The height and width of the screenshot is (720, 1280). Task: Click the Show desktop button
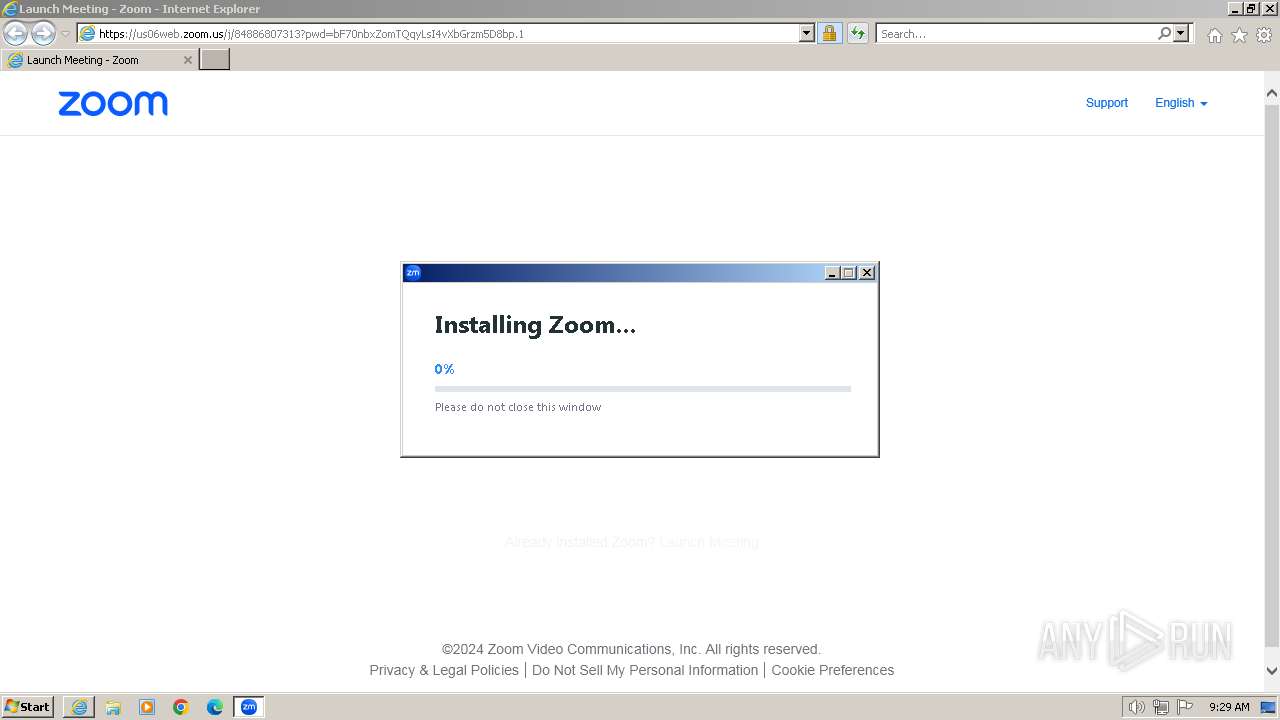tap(1268, 707)
